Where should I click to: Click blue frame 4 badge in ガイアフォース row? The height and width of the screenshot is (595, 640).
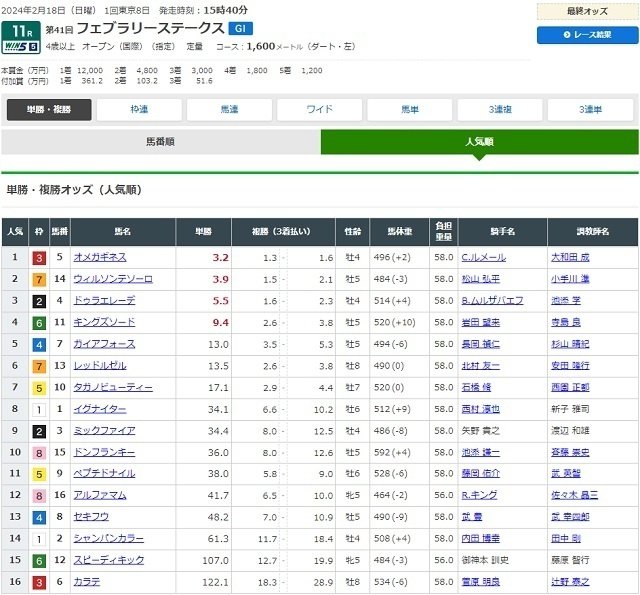(x=39, y=345)
